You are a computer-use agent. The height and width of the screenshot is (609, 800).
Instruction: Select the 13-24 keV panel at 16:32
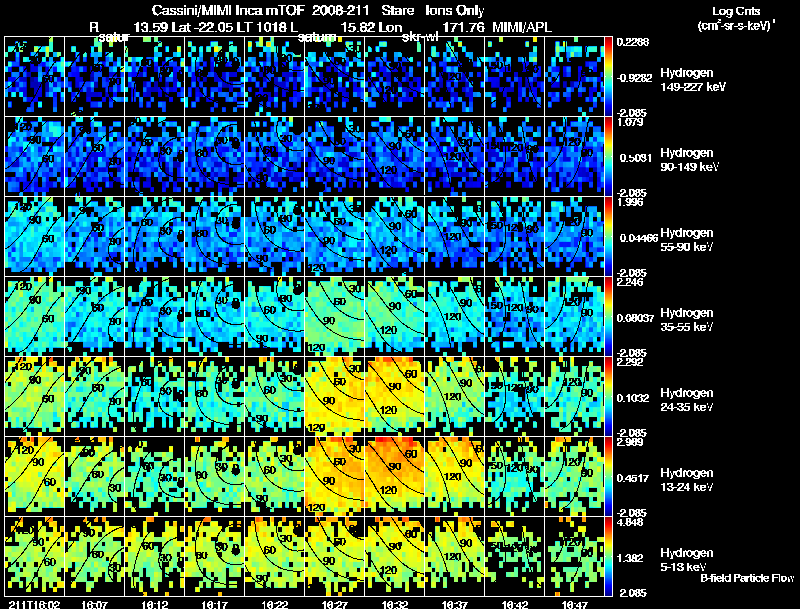(394, 477)
